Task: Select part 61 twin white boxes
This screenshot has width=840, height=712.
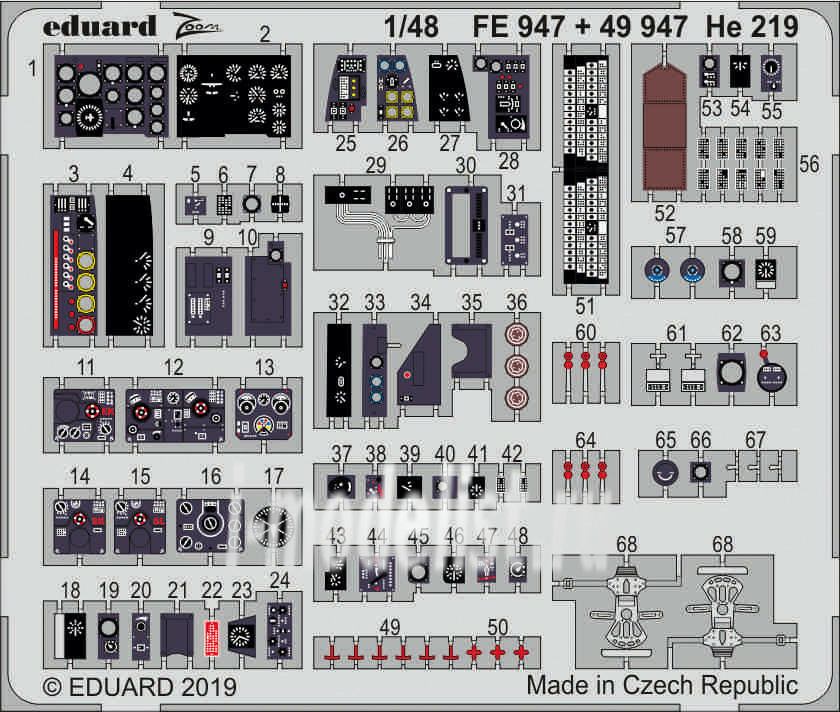Action: [x=676, y=373]
